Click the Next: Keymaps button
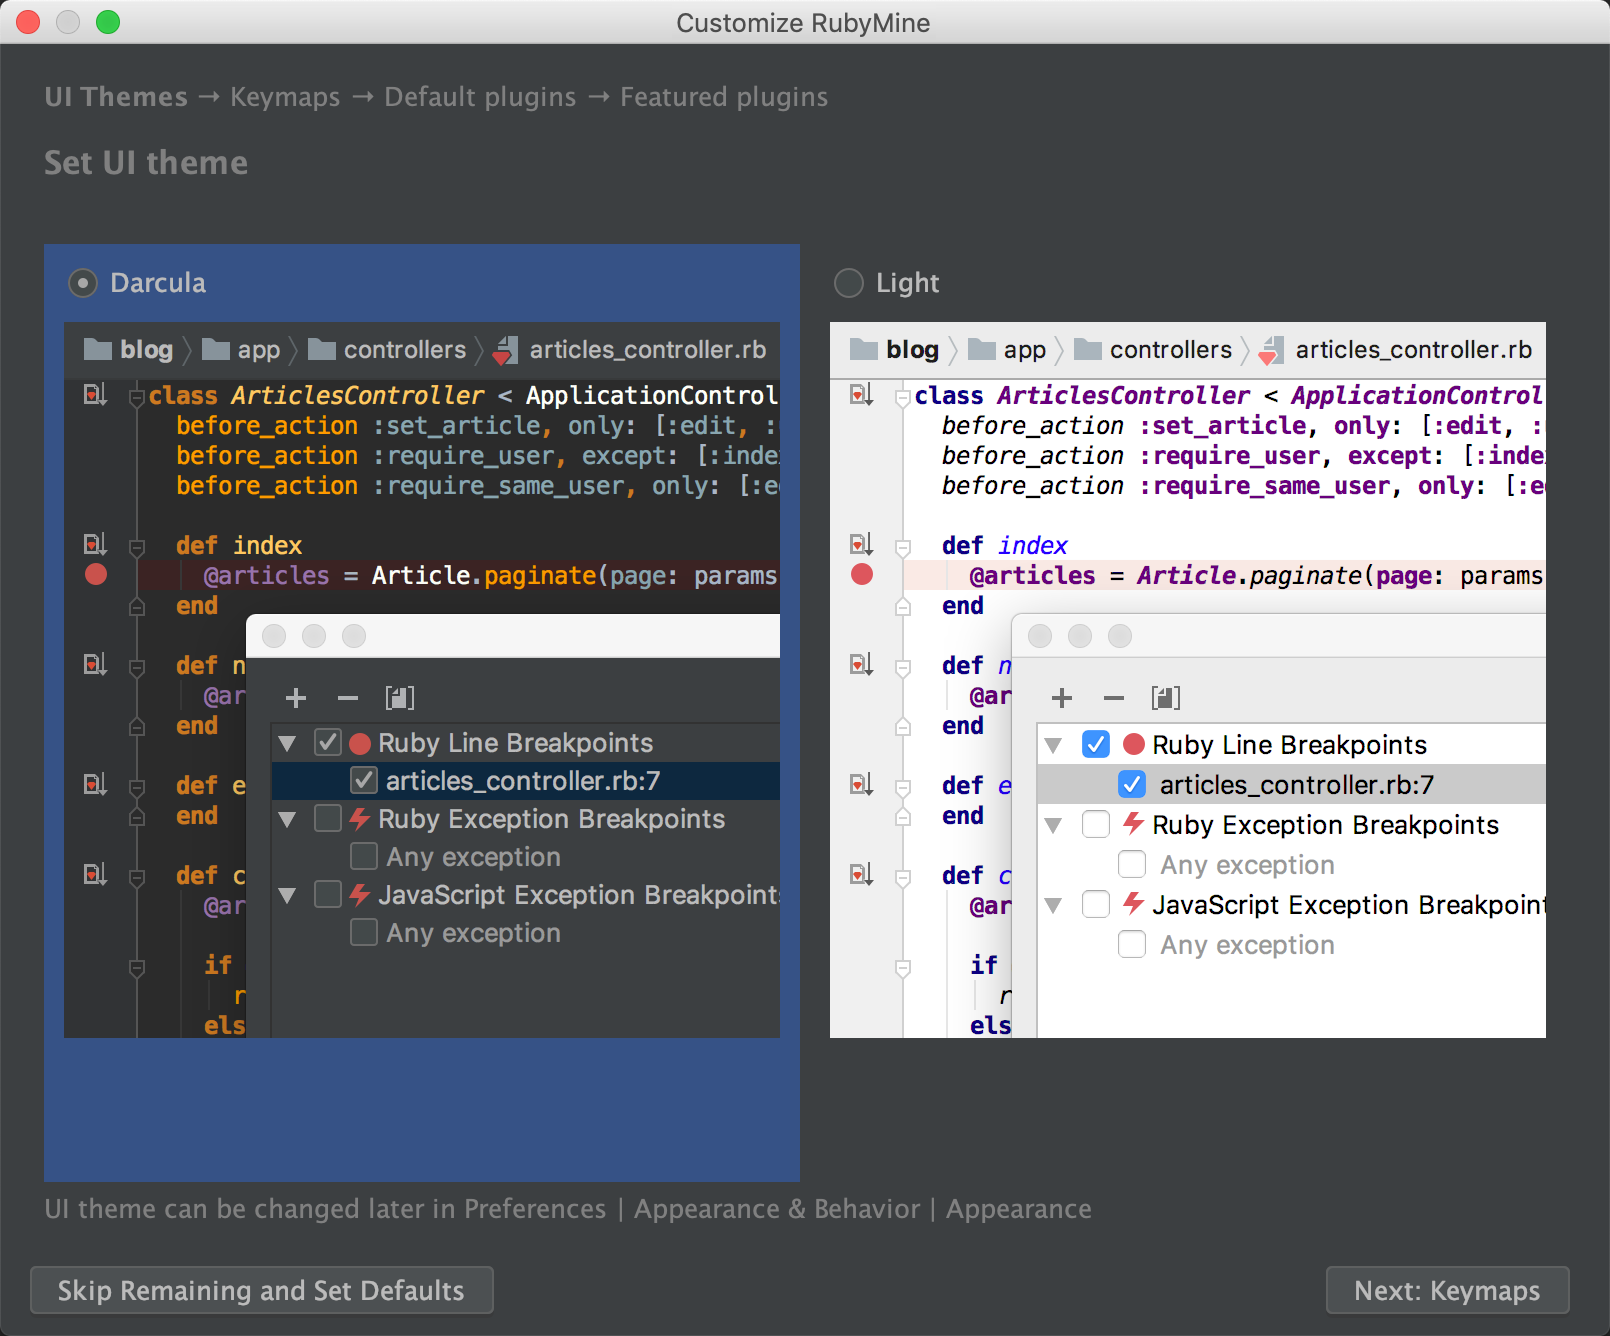 [x=1447, y=1290]
